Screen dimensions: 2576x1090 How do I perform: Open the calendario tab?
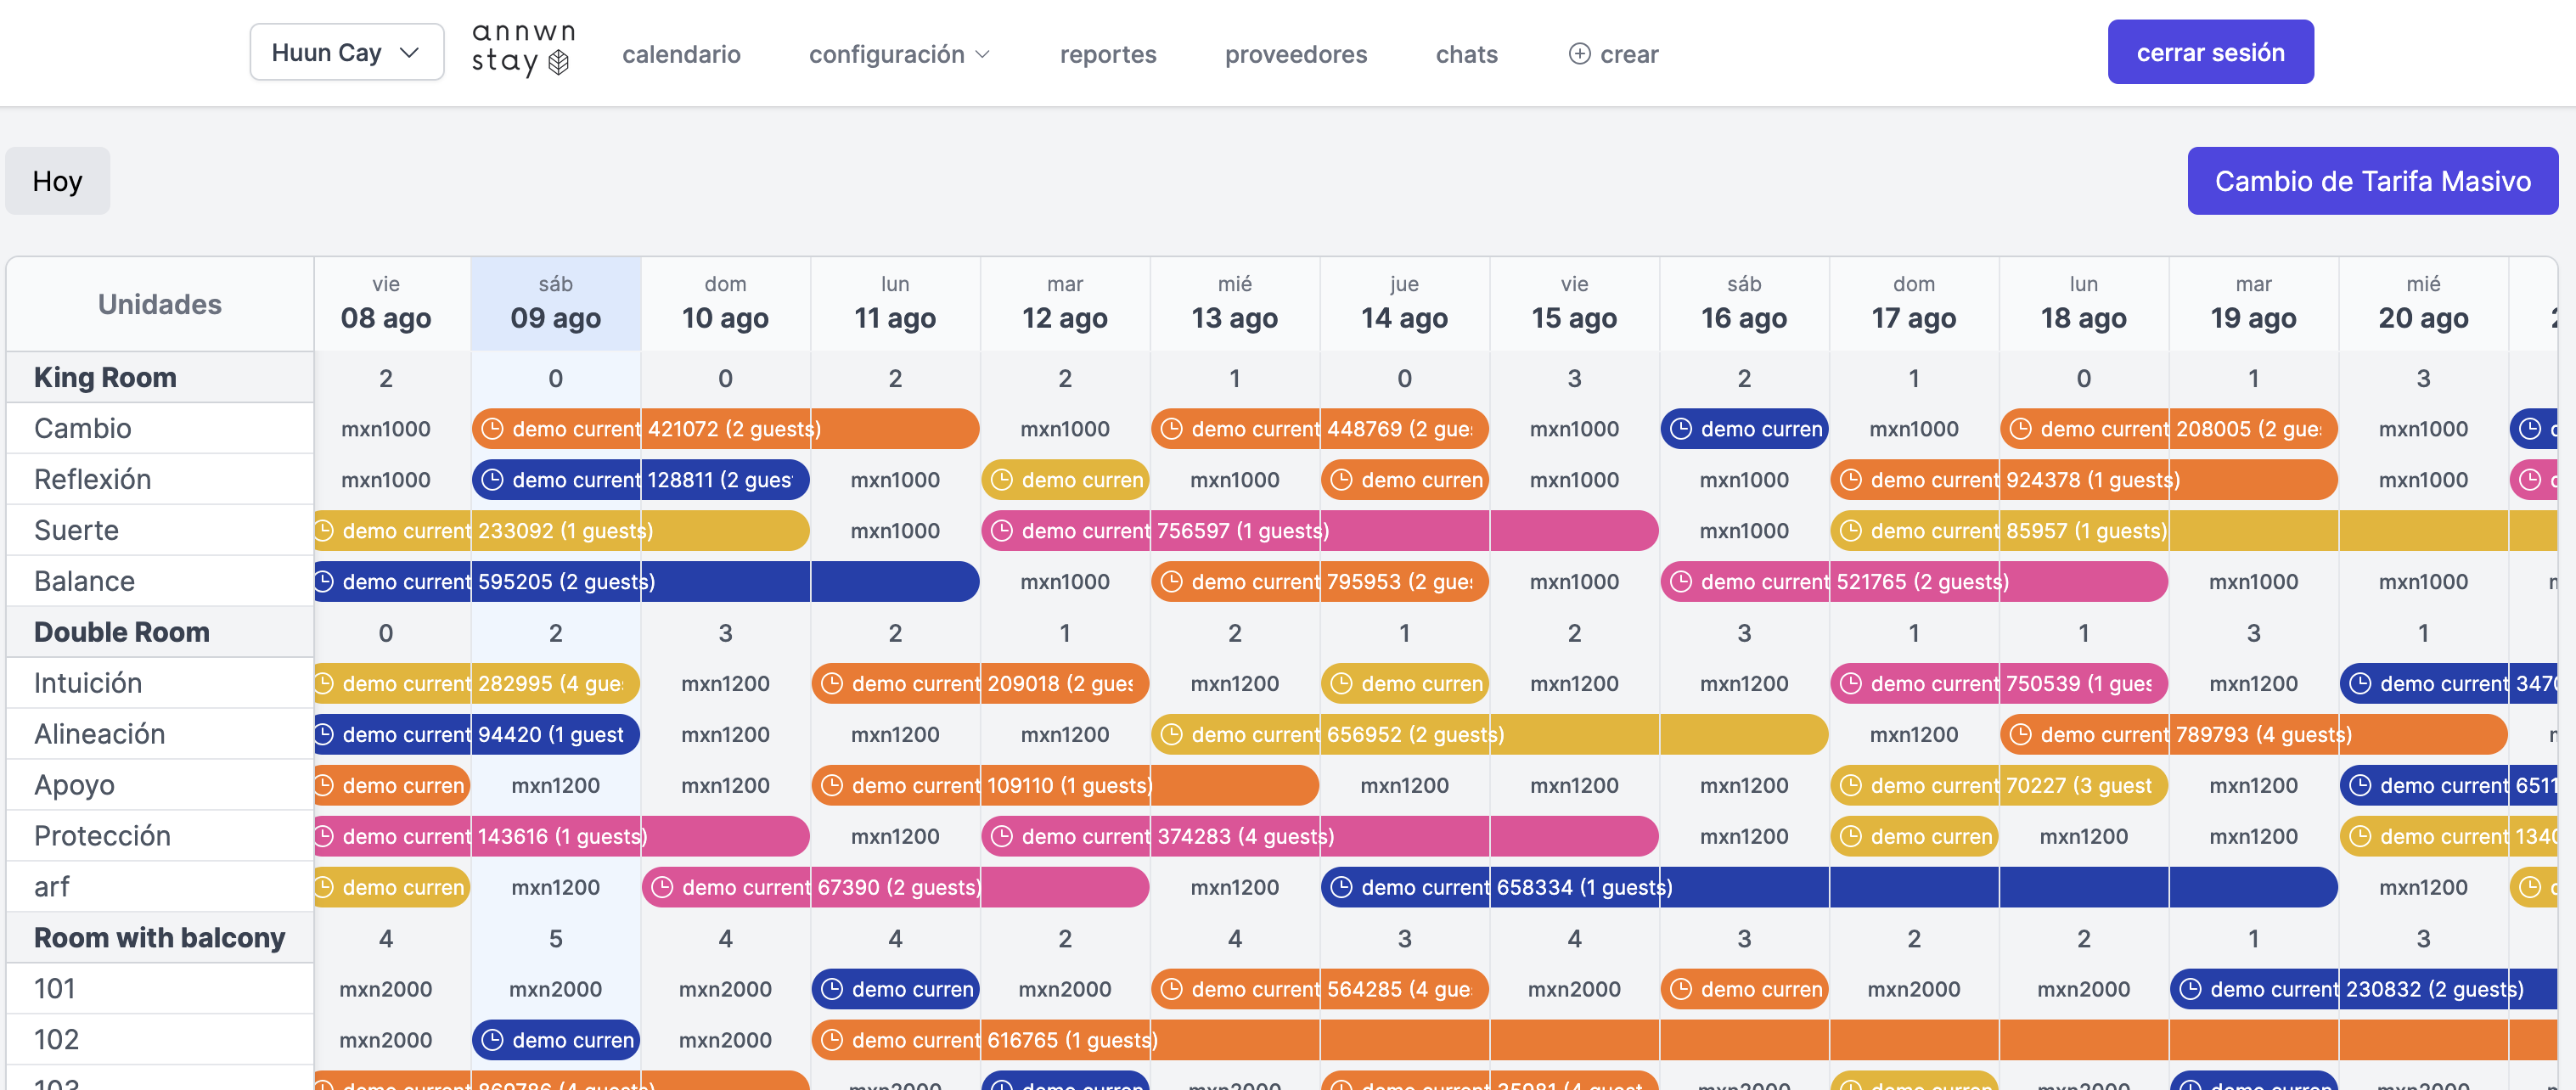681,54
